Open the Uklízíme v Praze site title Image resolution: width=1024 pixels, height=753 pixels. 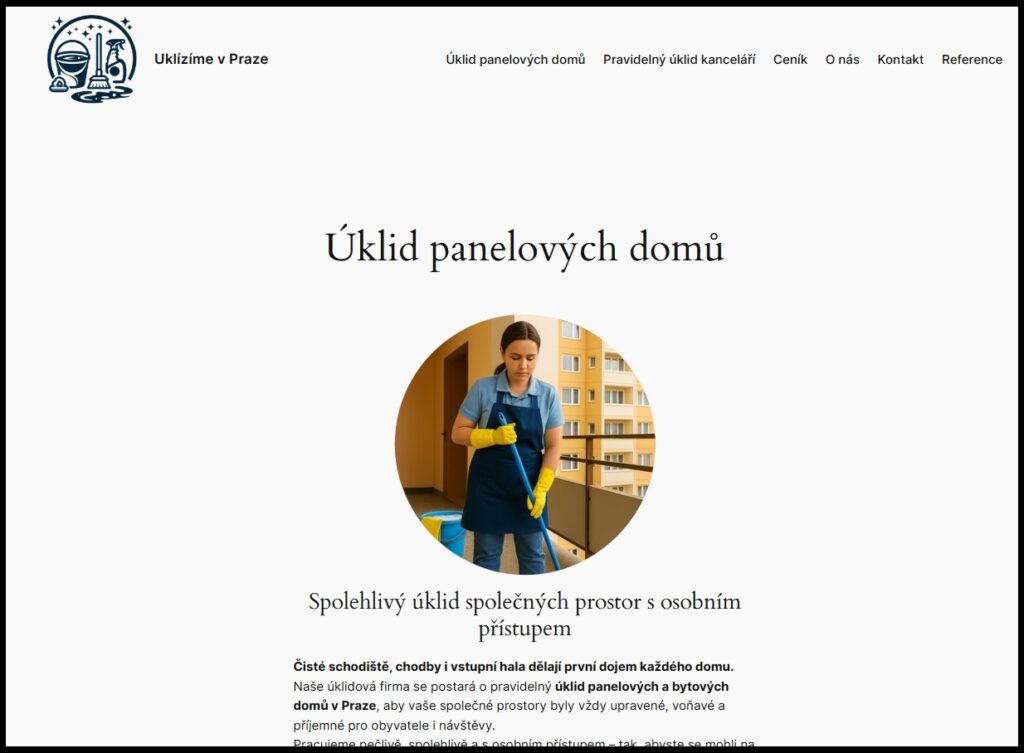(211, 59)
